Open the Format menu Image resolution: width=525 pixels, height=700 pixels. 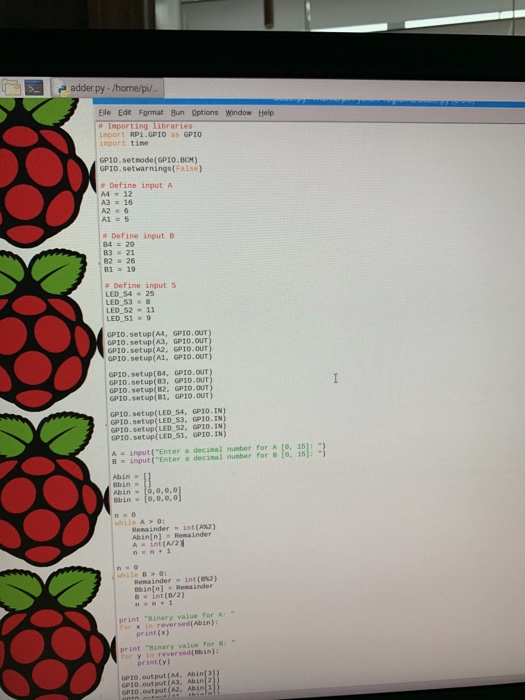tap(151, 112)
